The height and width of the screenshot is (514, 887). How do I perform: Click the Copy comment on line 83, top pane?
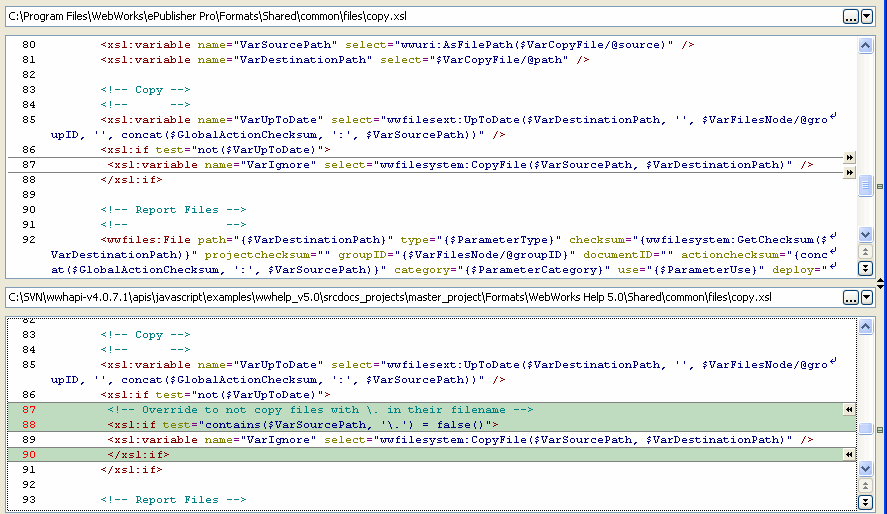145,90
